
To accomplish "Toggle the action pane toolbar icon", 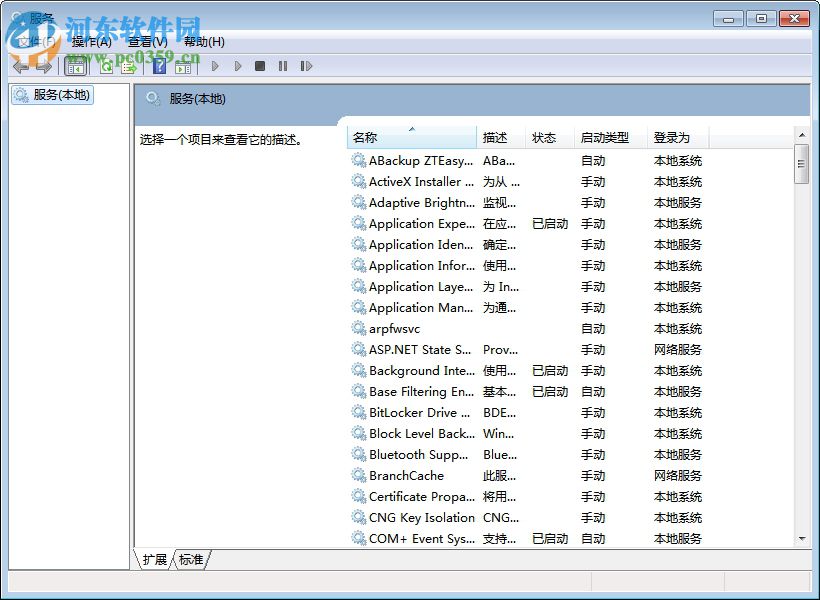I will click(x=183, y=66).
